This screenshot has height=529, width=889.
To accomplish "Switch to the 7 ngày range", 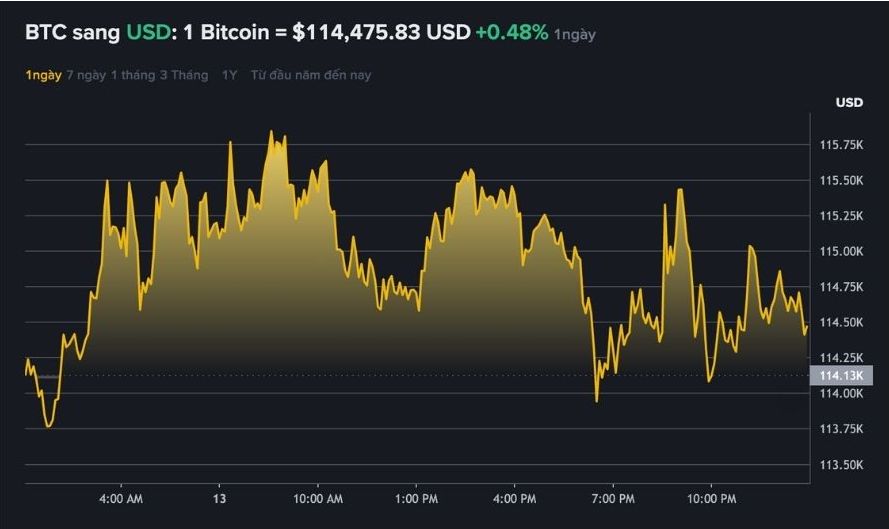I will coord(86,75).
